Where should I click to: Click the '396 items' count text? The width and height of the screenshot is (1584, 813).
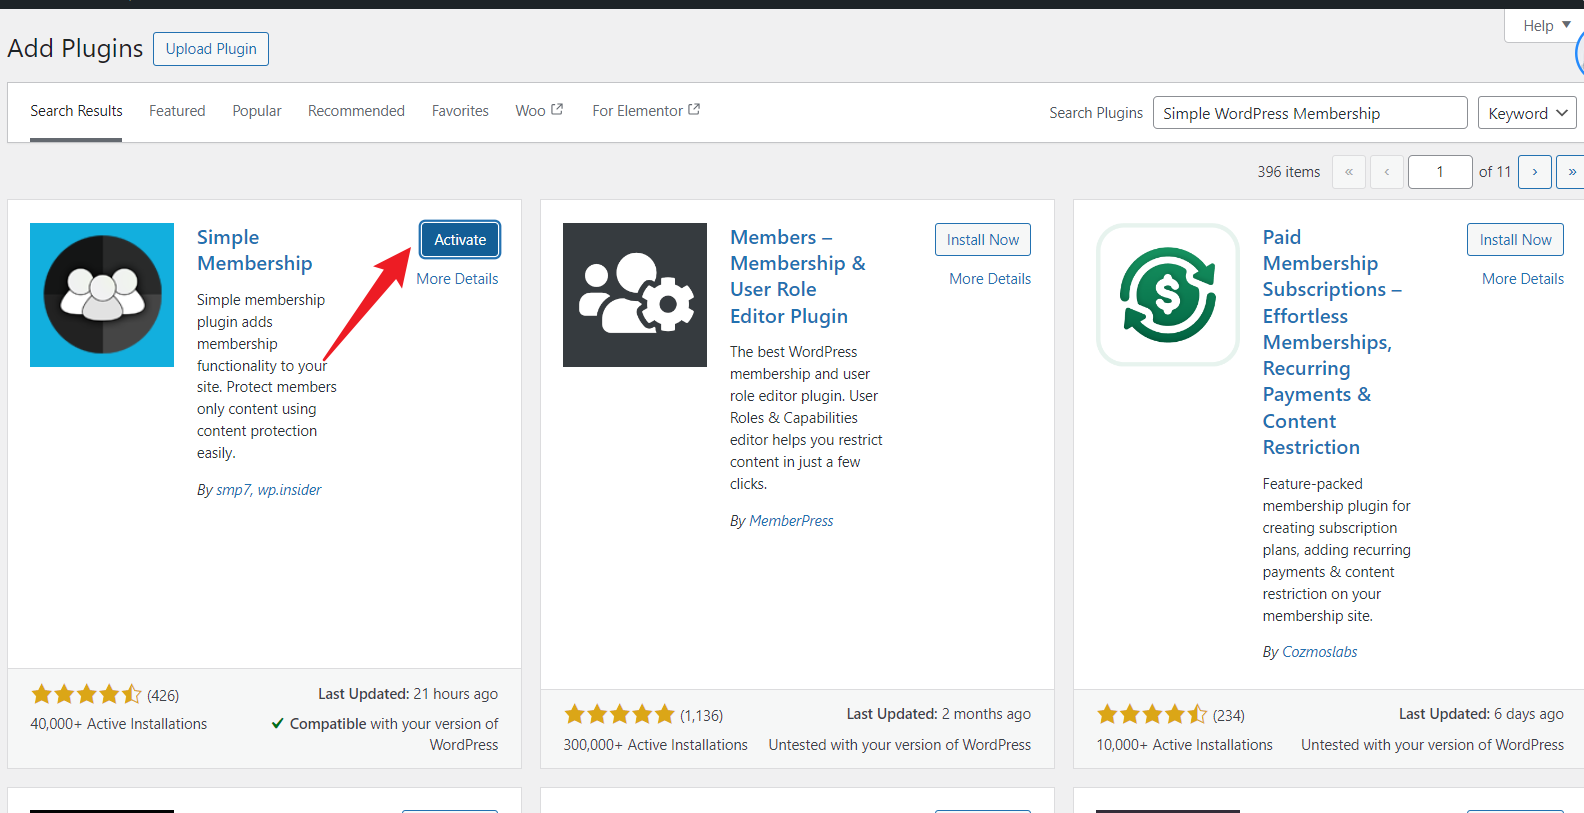tap(1289, 172)
